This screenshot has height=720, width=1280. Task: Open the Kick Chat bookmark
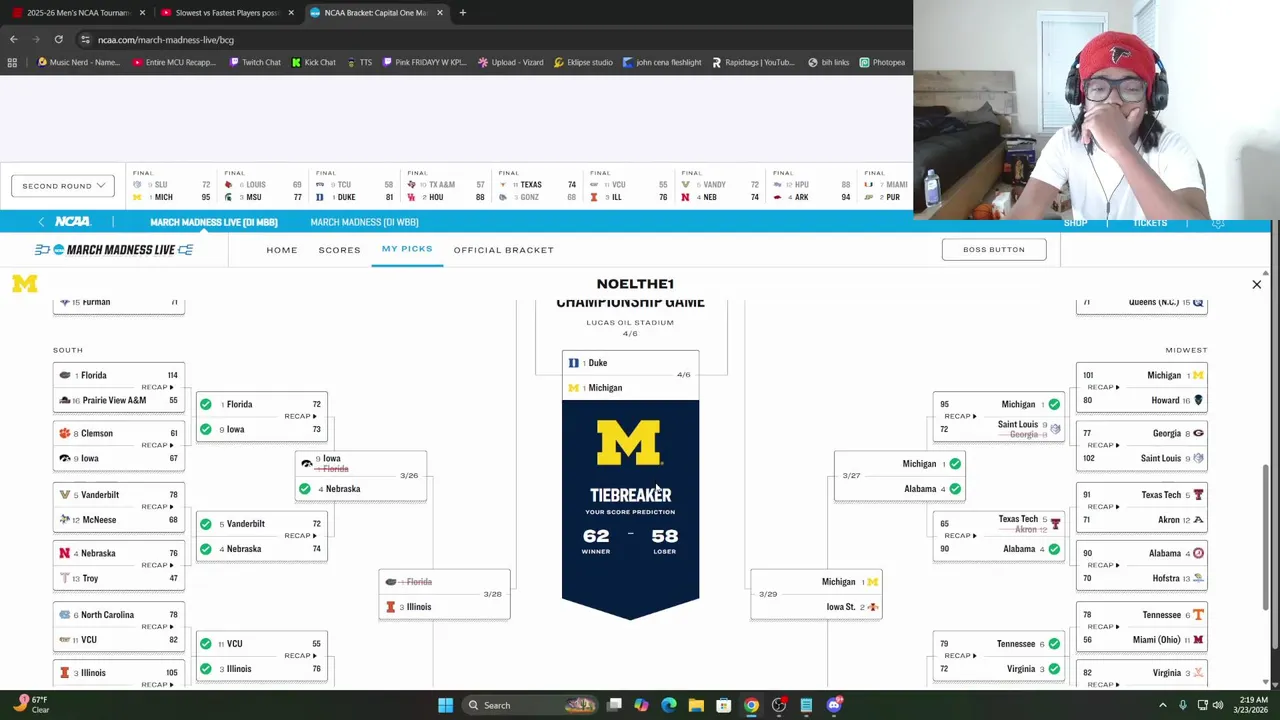click(x=313, y=62)
